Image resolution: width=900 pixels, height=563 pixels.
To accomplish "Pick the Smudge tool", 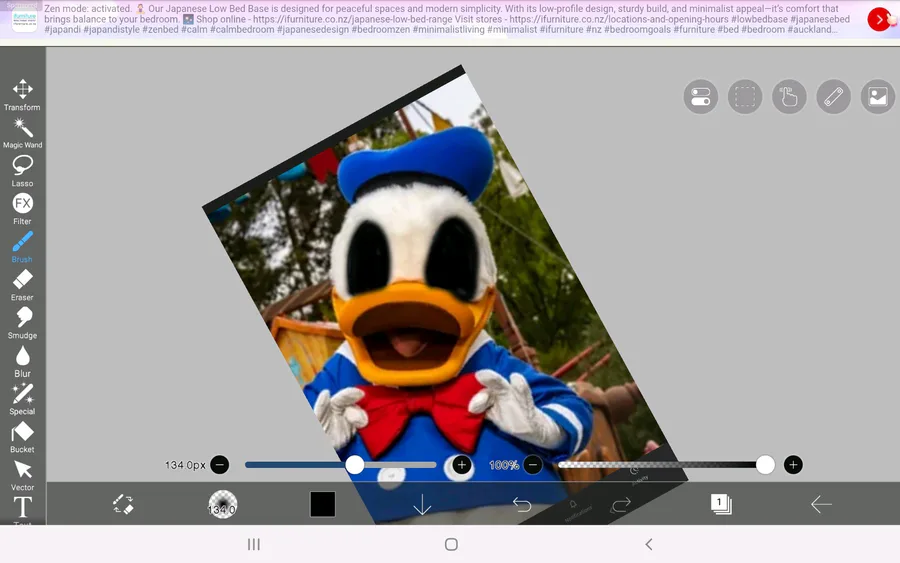I will point(22,323).
